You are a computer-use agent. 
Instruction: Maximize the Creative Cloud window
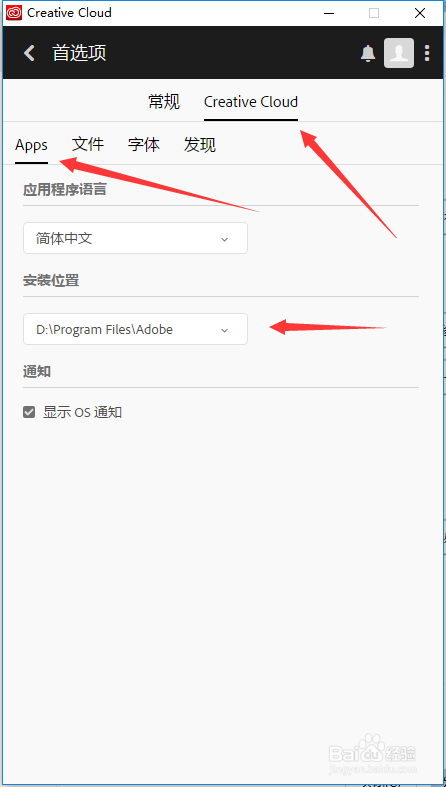[x=374, y=14]
